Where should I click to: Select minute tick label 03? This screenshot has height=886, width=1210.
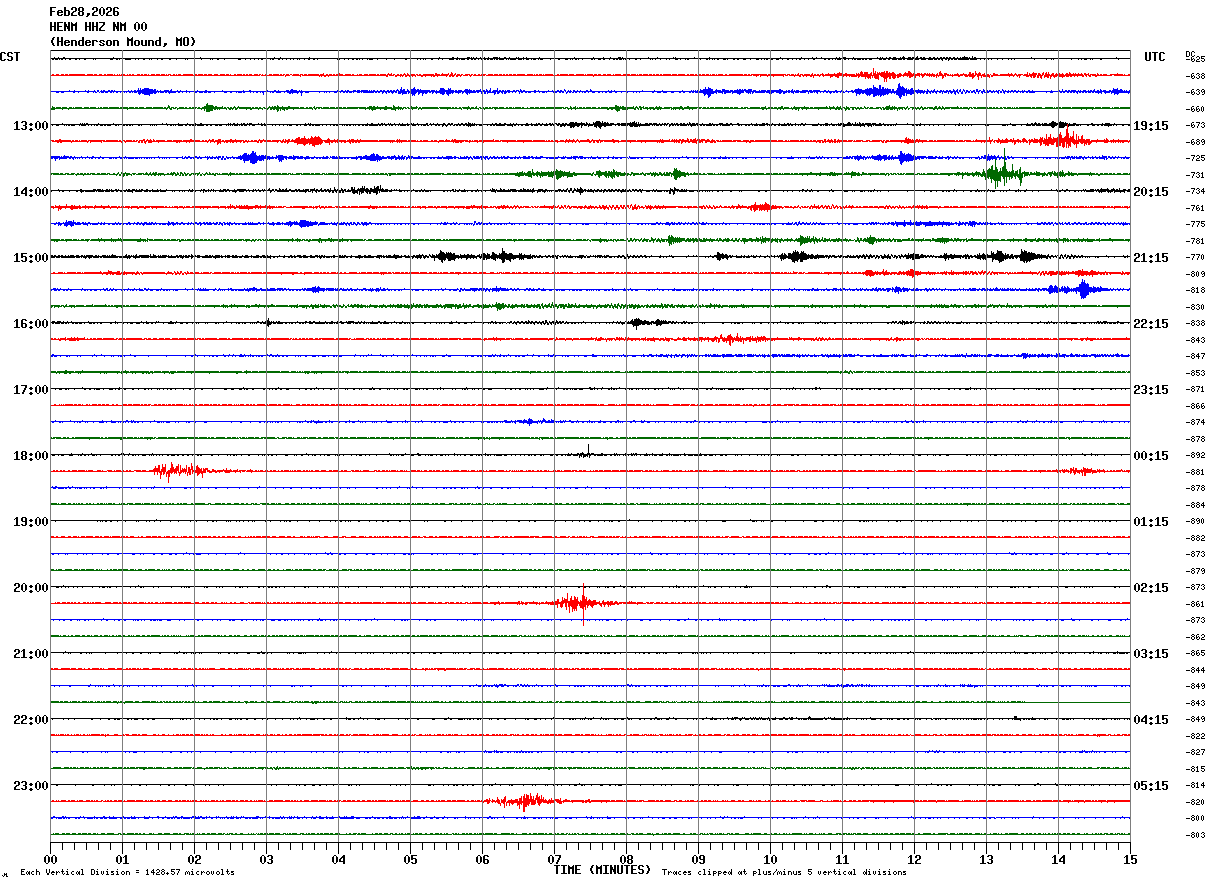(x=266, y=860)
